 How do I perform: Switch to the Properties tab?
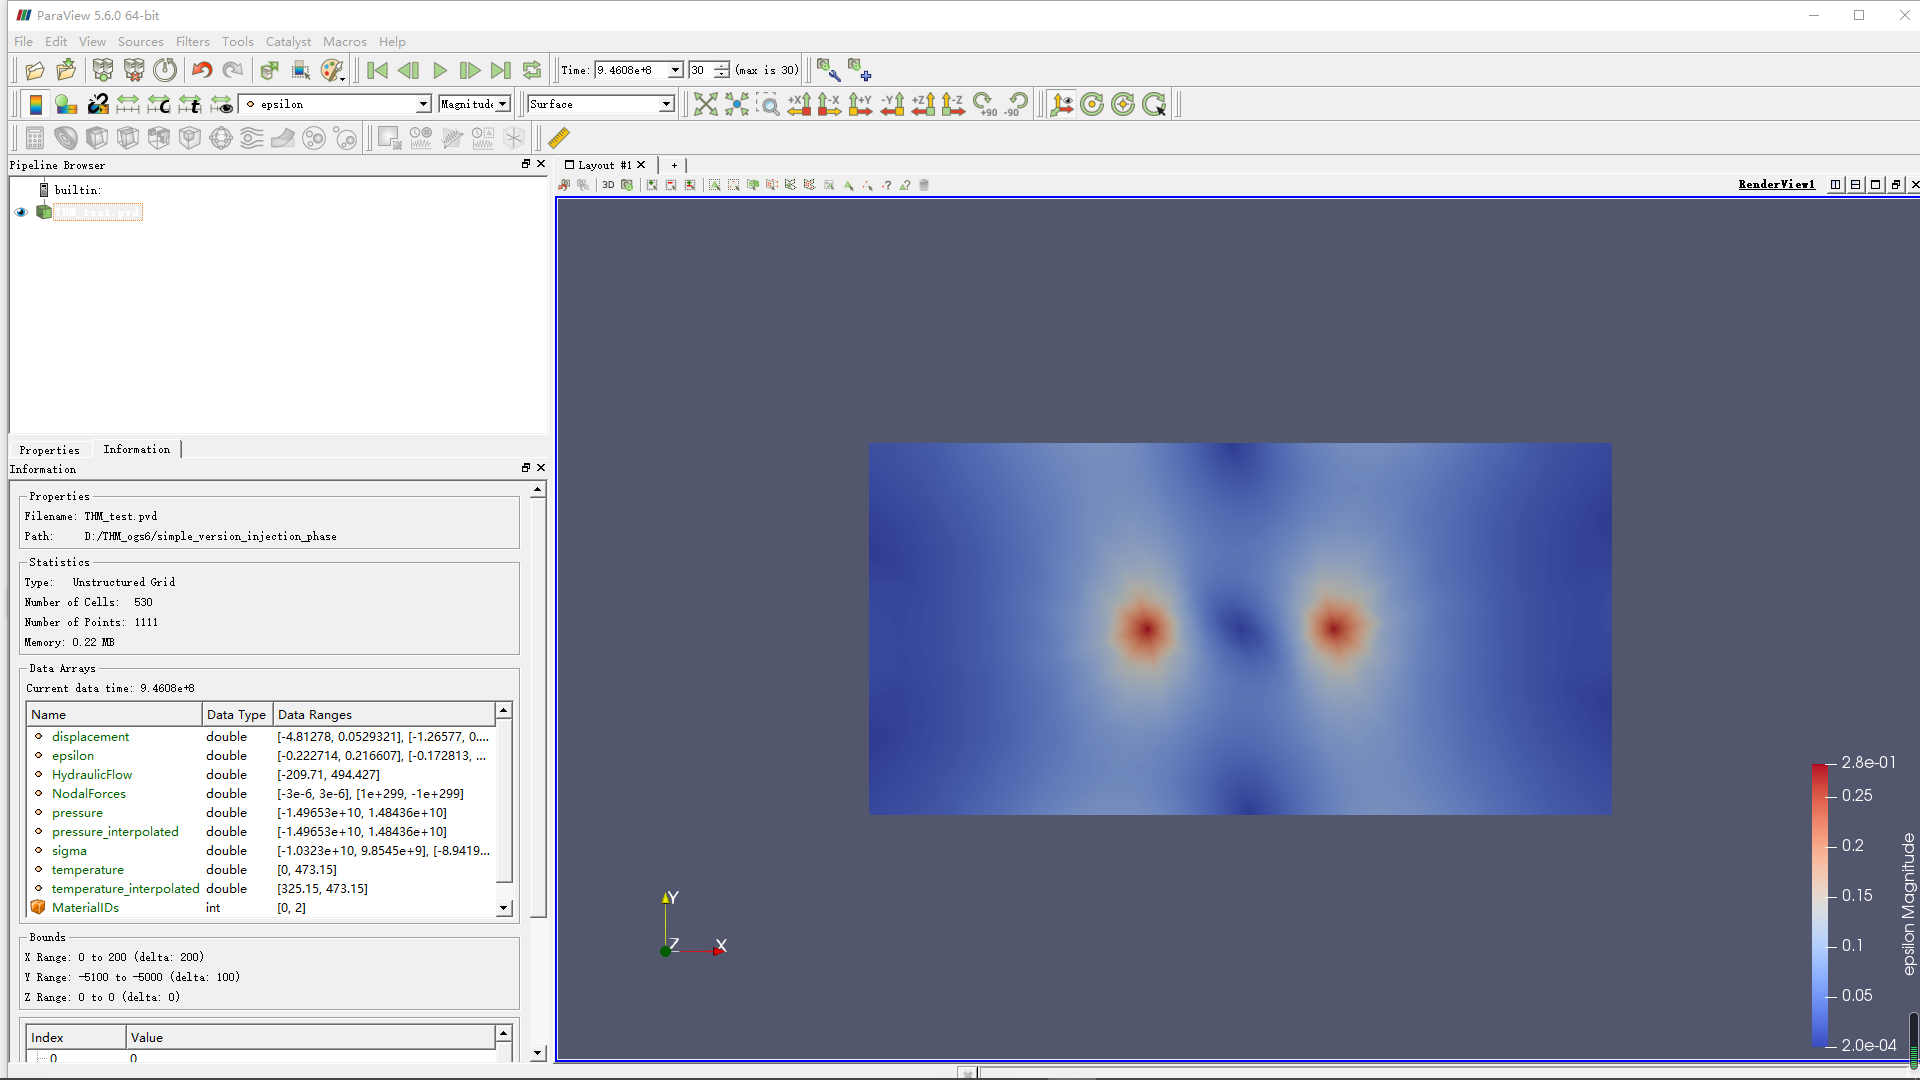[x=49, y=450]
